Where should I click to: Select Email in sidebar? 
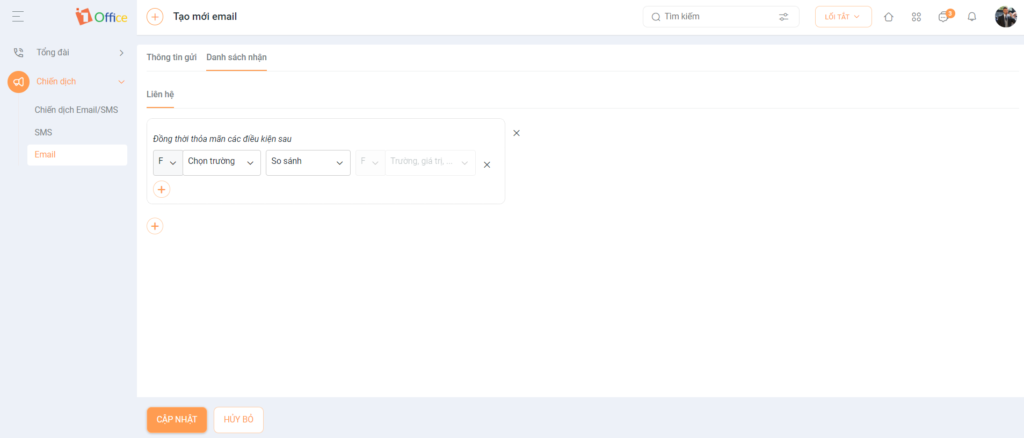point(77,155)
